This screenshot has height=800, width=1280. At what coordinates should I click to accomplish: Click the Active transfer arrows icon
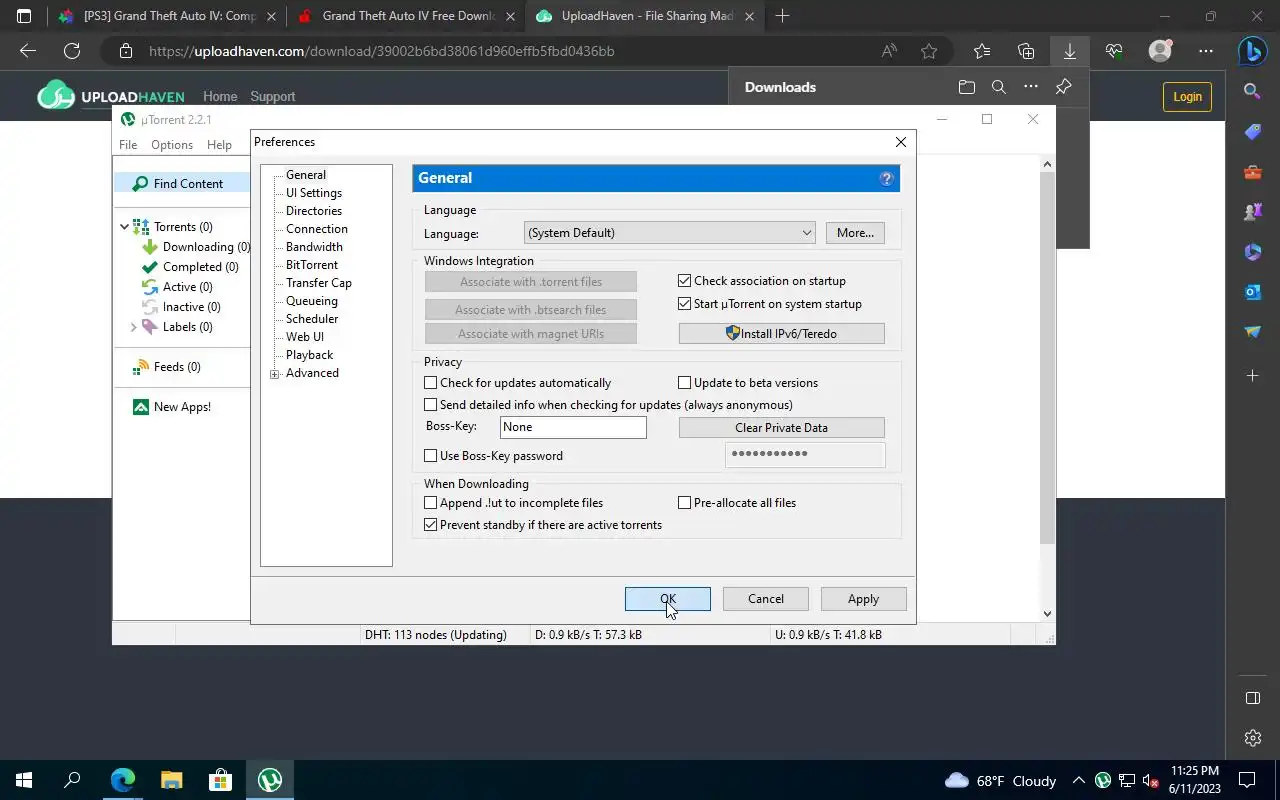(150, 287)
